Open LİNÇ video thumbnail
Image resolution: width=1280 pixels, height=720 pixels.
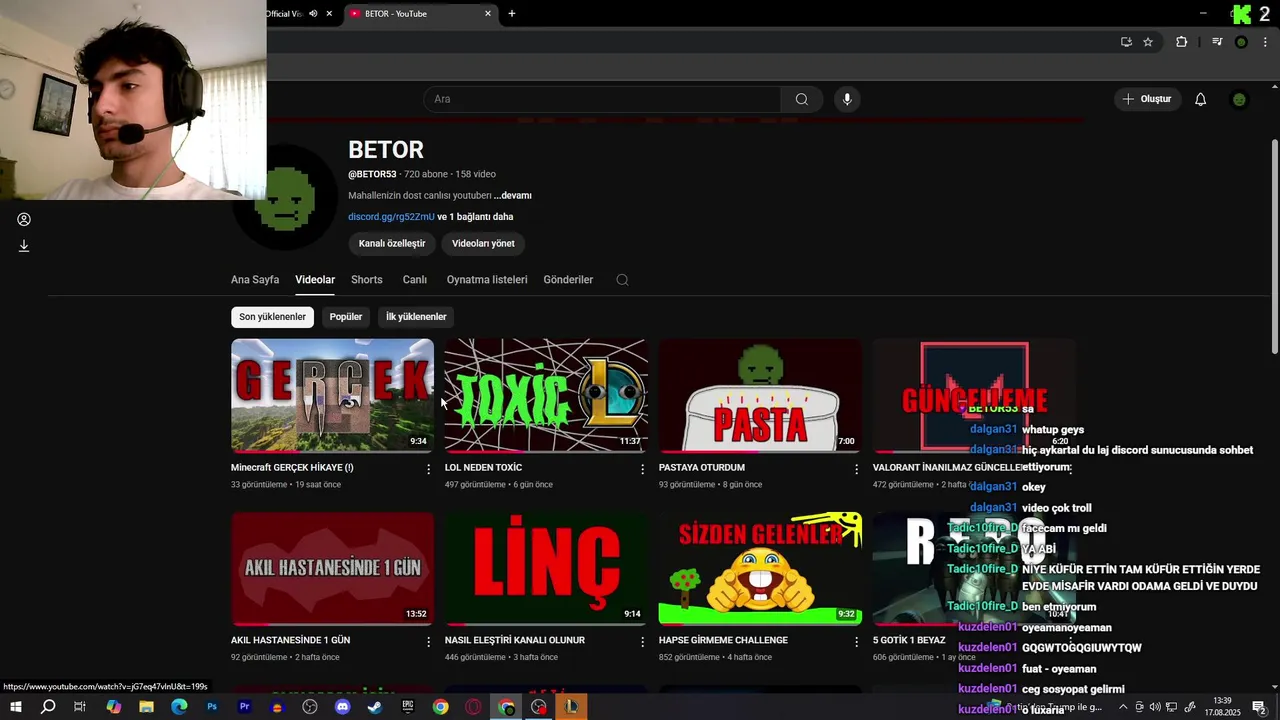[546, 569]
